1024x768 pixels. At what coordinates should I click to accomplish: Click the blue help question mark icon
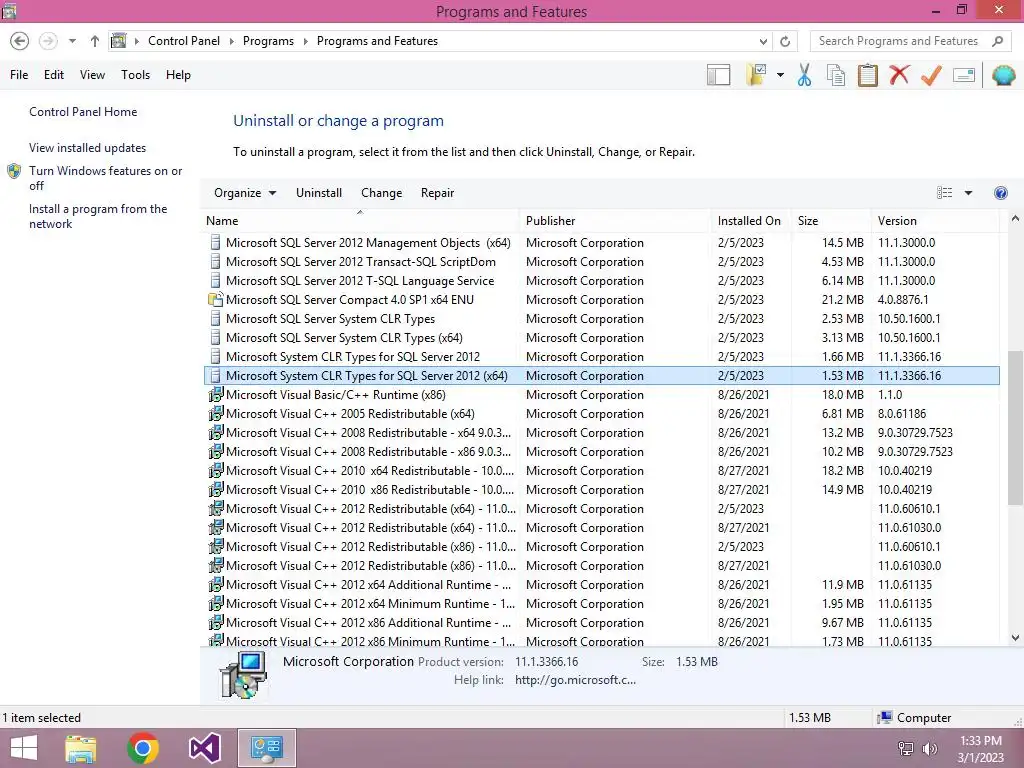tap(1000, 193)
